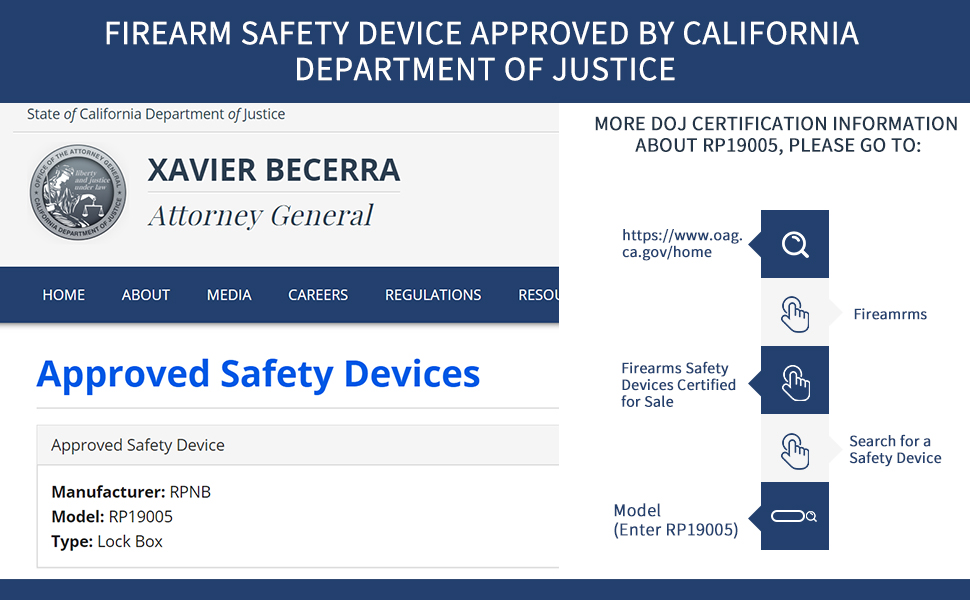Click the hand icon for Firearms Safety Devices Certified
This screenshot has height=600, width=970.
[795, 381]
